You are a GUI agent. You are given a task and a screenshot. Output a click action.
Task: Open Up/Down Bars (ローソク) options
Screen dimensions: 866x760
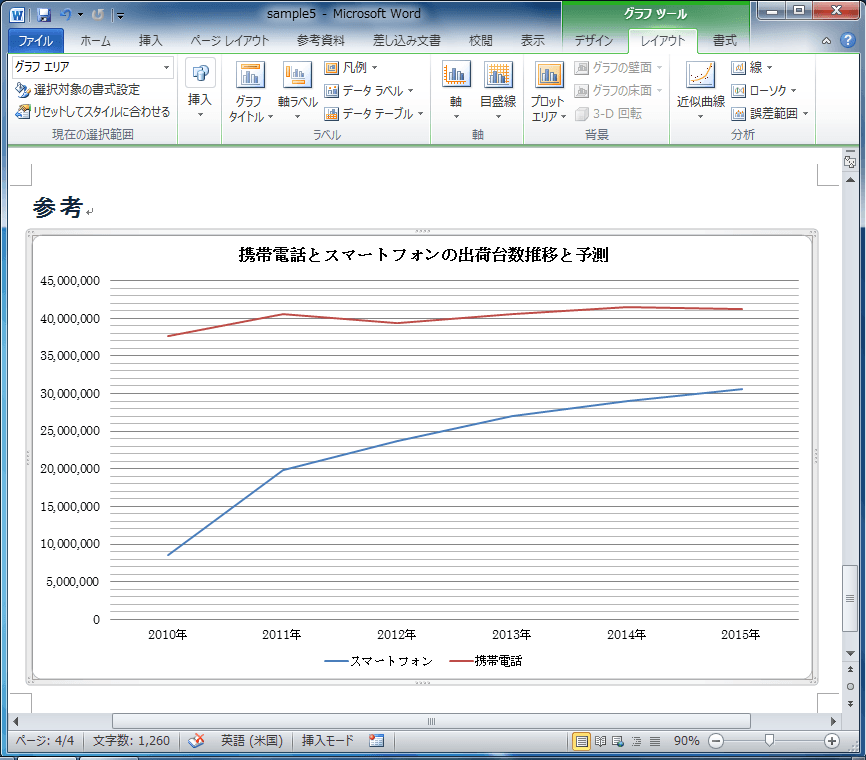click(x=764, y=91)
